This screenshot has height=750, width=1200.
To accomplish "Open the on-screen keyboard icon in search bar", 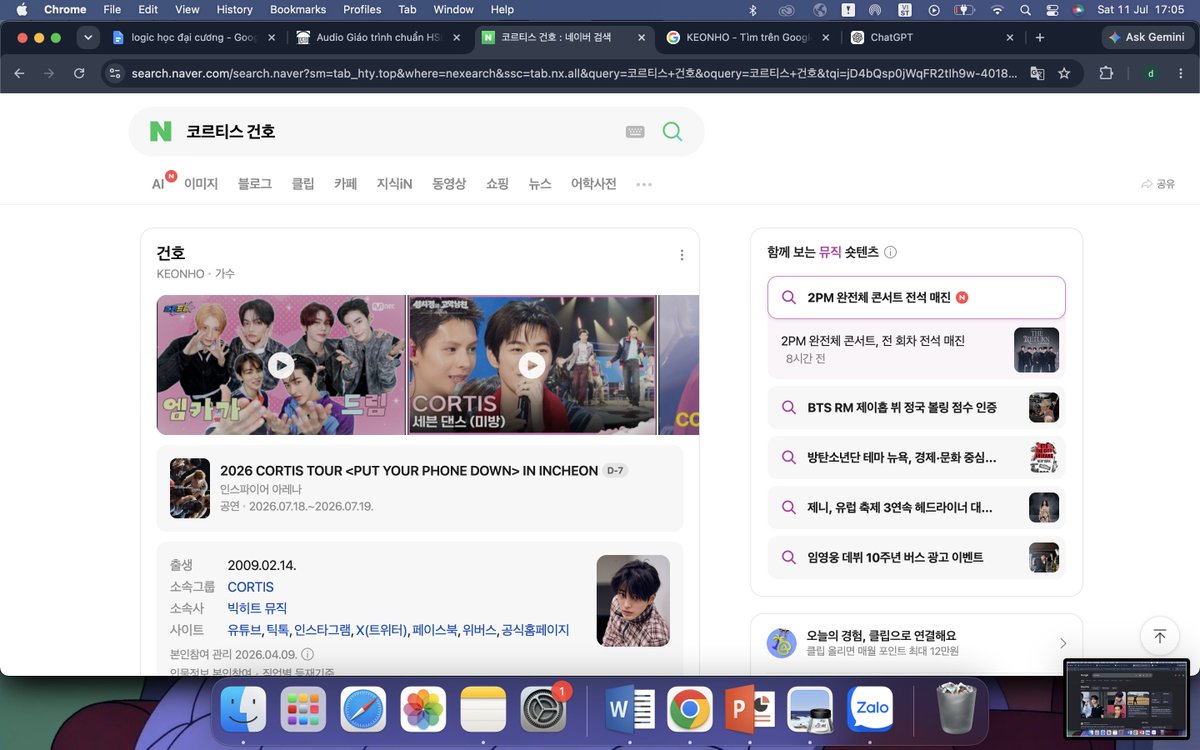I will pyautogui.click(x=635, y=132).
